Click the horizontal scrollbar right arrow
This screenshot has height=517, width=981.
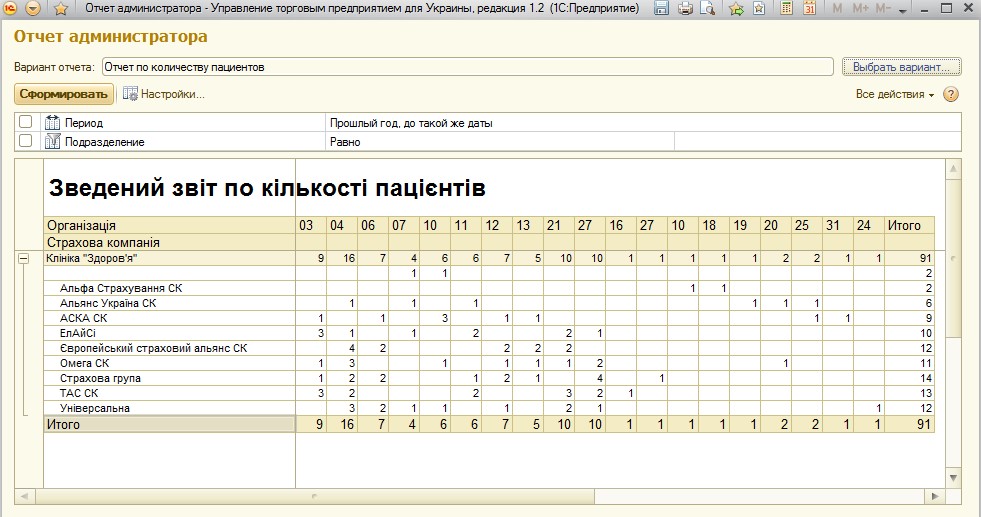pos(935,496)
